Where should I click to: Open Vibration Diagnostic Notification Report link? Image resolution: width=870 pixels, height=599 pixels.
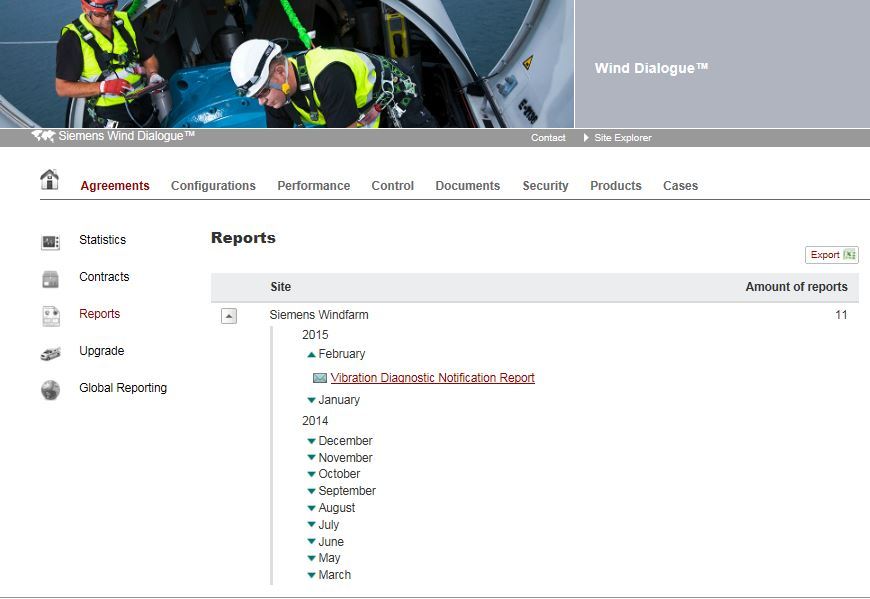pos(433,378)
